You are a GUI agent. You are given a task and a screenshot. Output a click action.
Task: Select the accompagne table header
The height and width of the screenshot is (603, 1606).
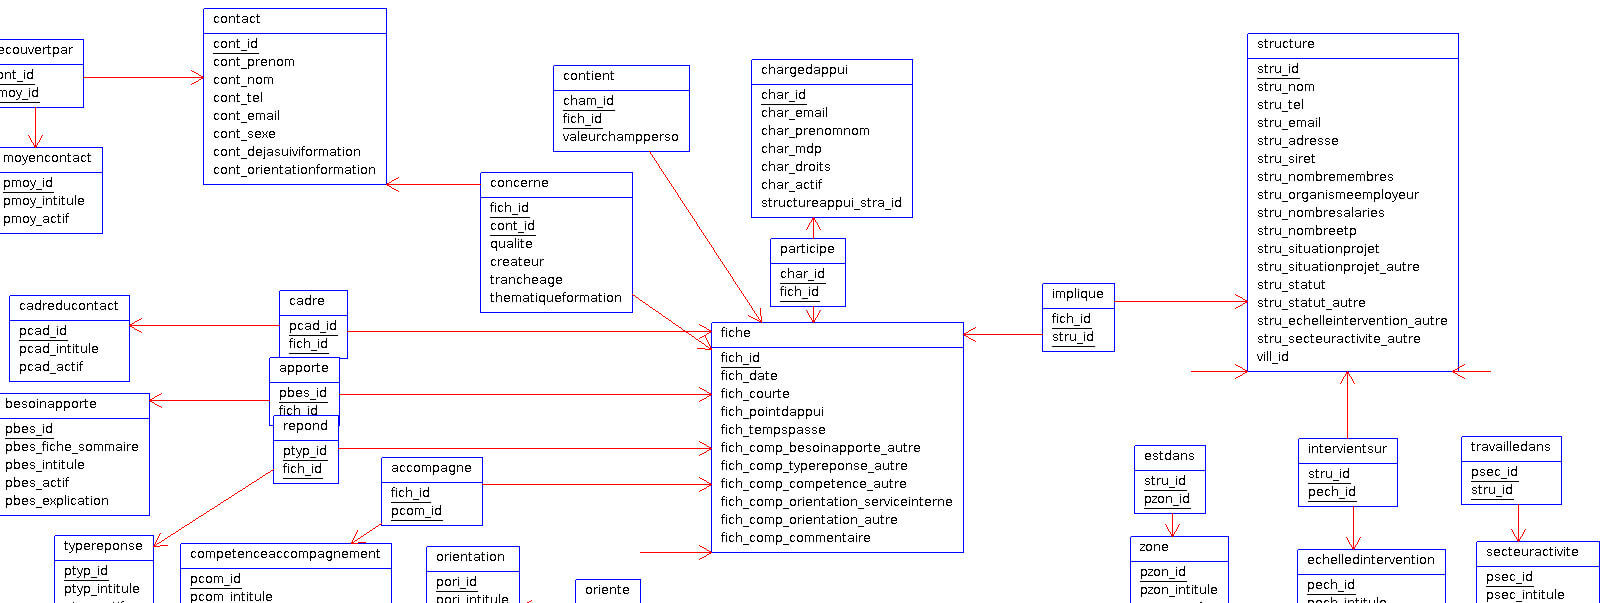[431, 468]
